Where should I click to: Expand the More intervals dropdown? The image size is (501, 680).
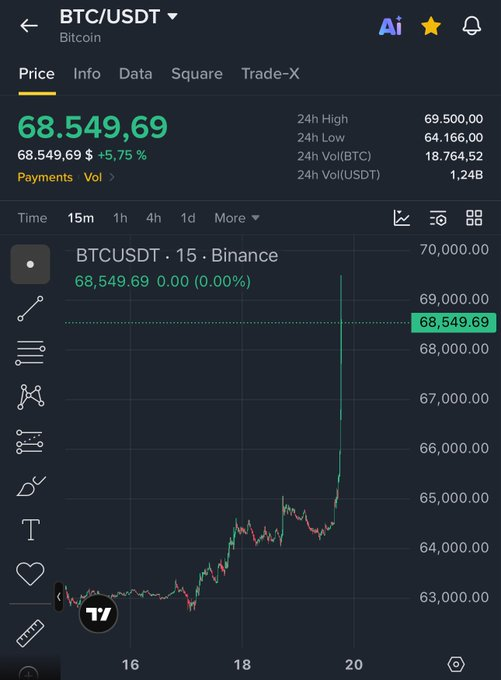[236, 218]
